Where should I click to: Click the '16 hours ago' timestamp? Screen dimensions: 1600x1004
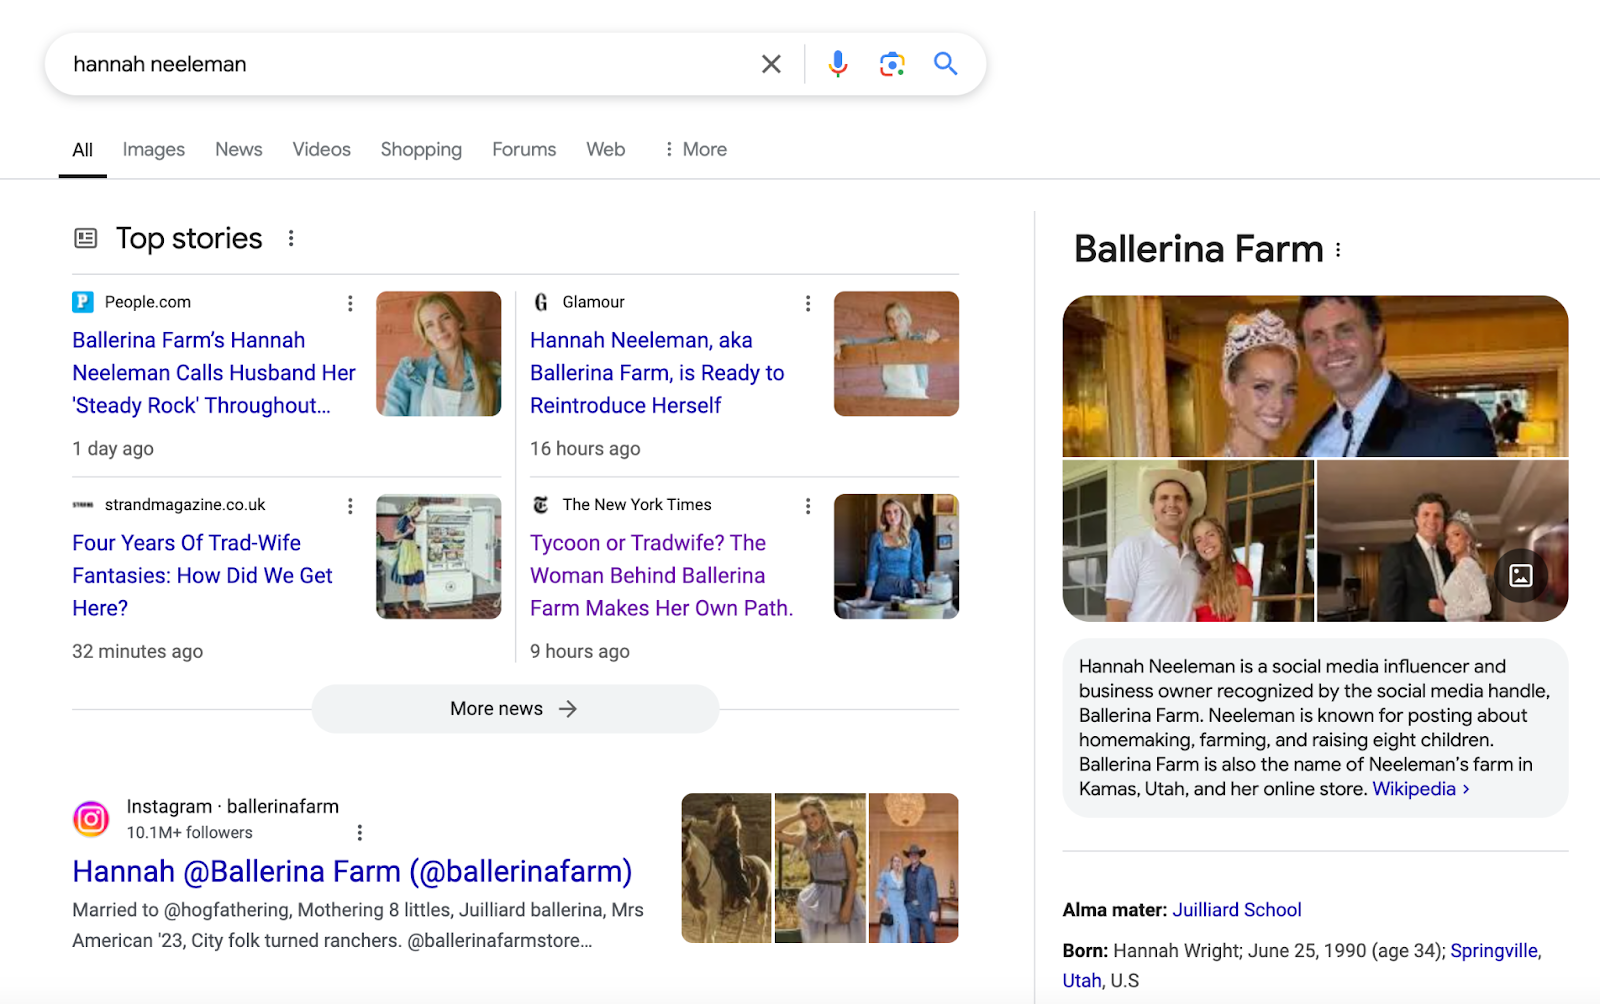point(585,449)
